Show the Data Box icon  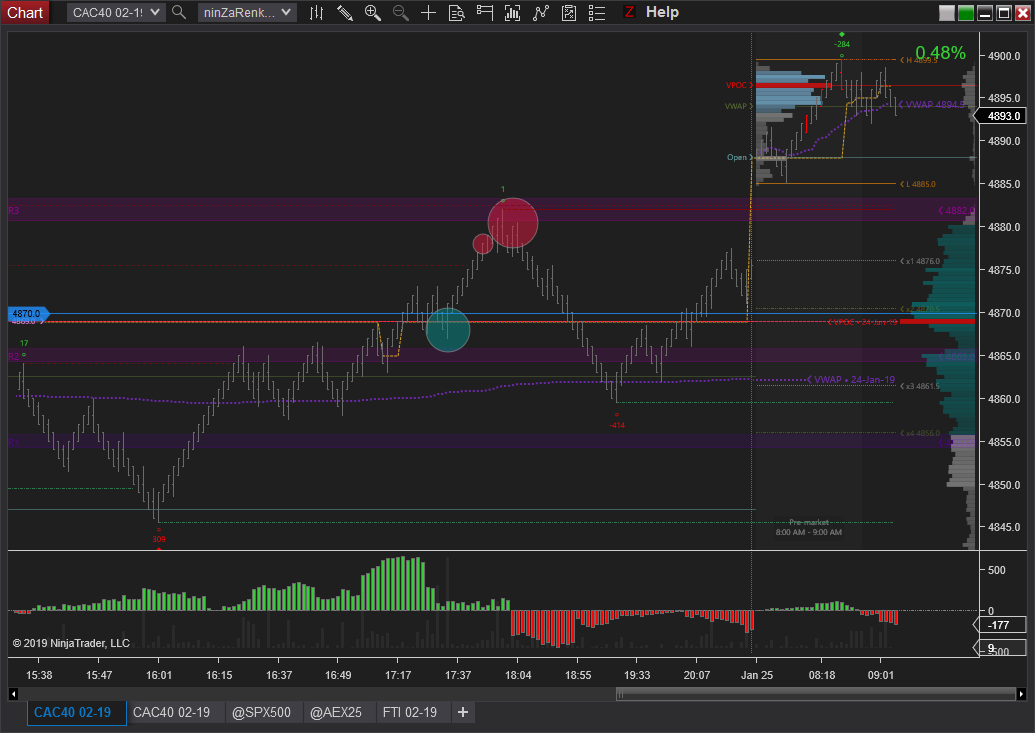point(457,13)
